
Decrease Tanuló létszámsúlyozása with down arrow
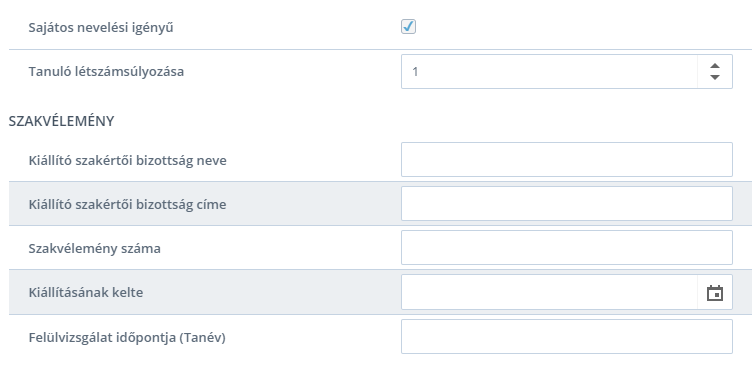(x=715, y=77)
